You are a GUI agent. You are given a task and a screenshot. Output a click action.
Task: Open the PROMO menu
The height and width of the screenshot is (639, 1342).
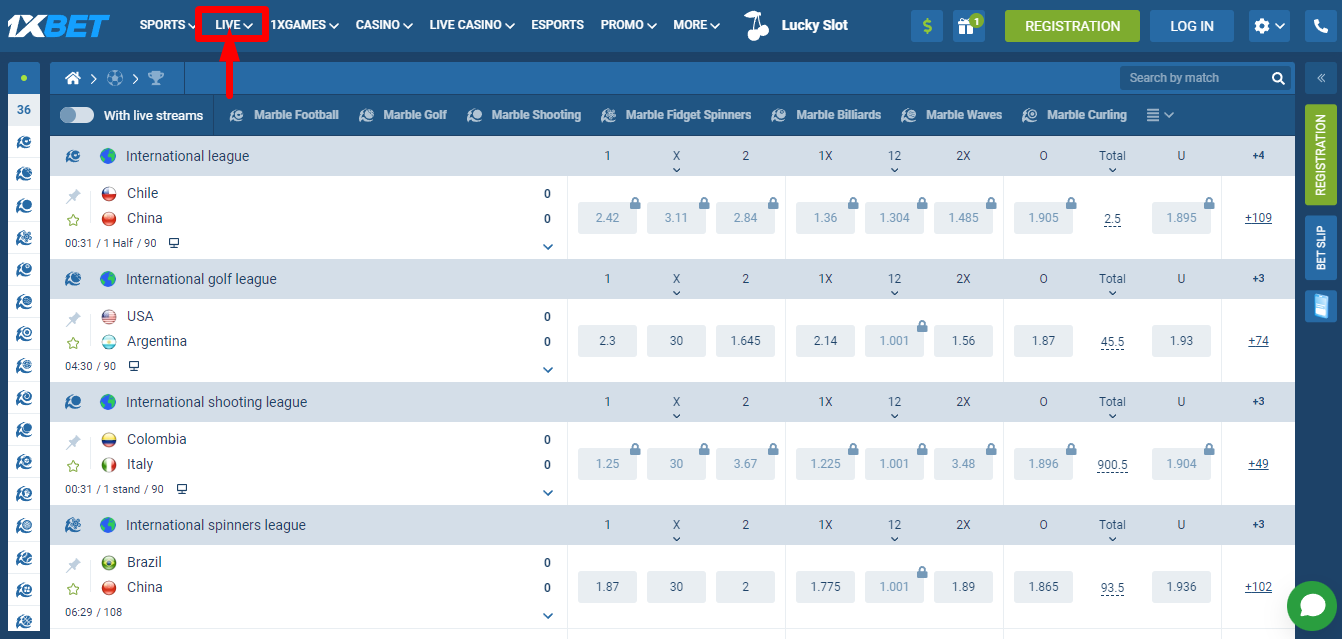point(629,25)
